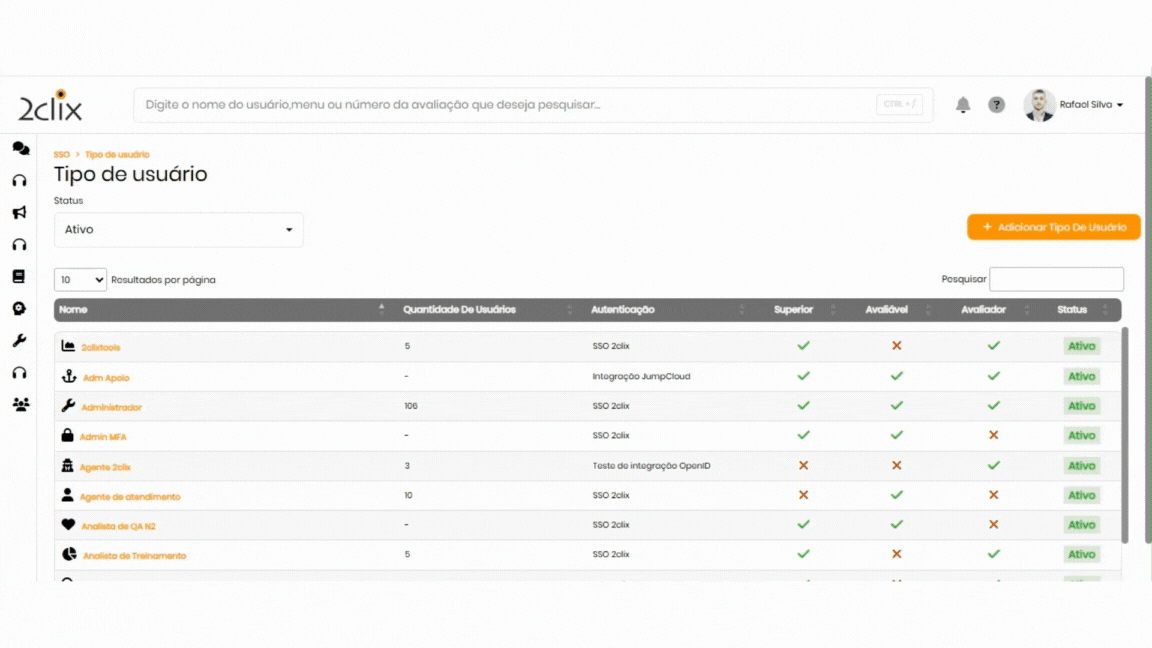
Task: Open the chat bubbles sidebar icon
Action: pos(20,148)
